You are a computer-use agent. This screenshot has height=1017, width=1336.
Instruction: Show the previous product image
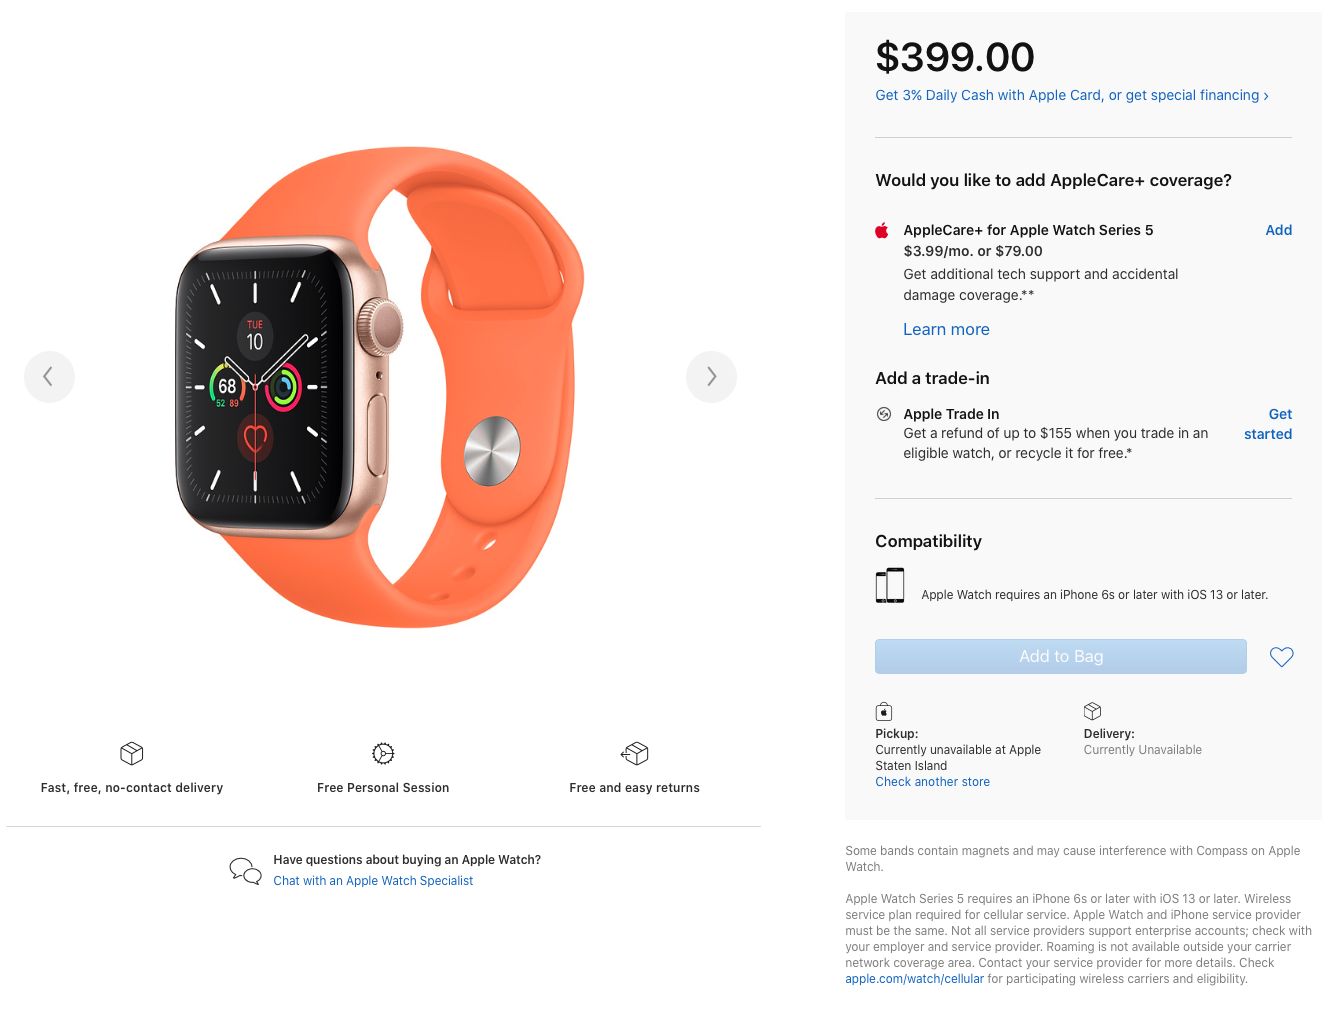tap(49, 377)
